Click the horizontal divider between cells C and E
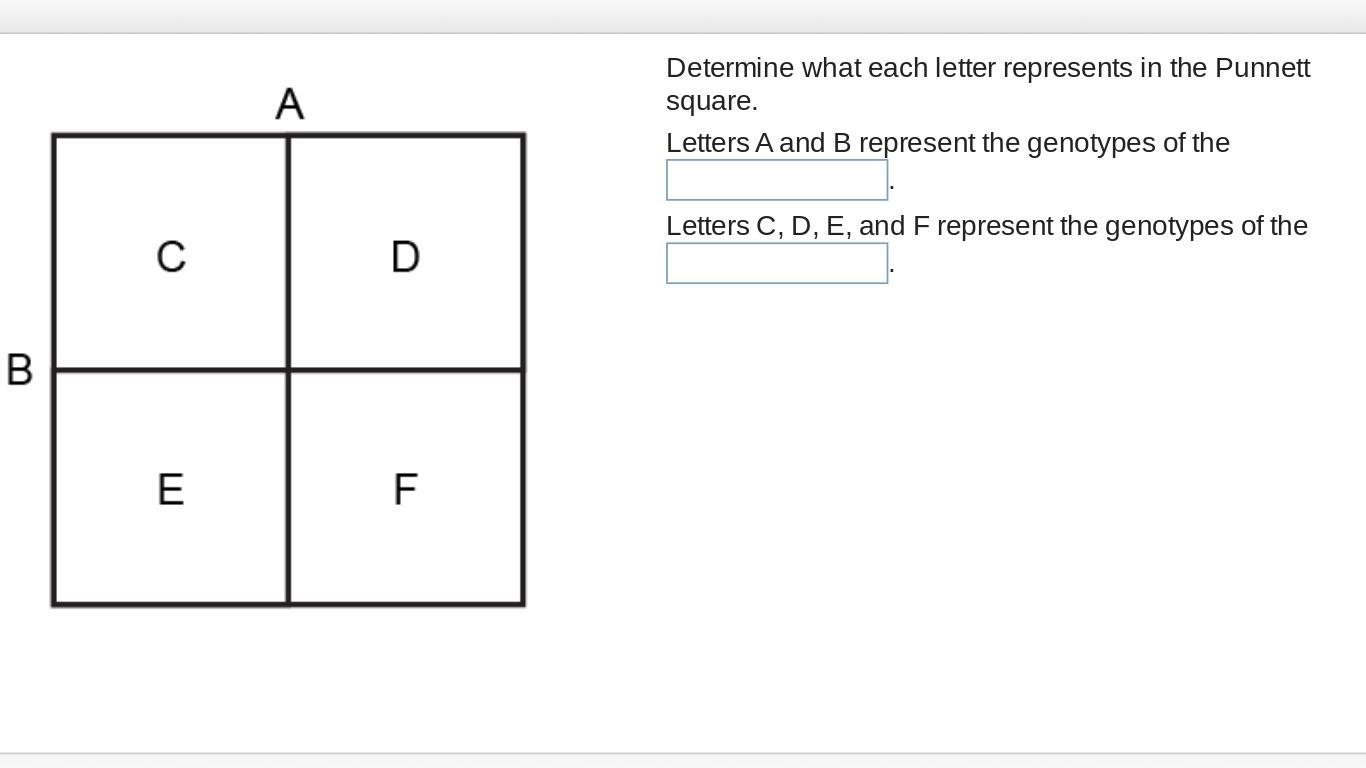Image resolution: width=1366 pixels, height=768 pixels. click(171, 370)
